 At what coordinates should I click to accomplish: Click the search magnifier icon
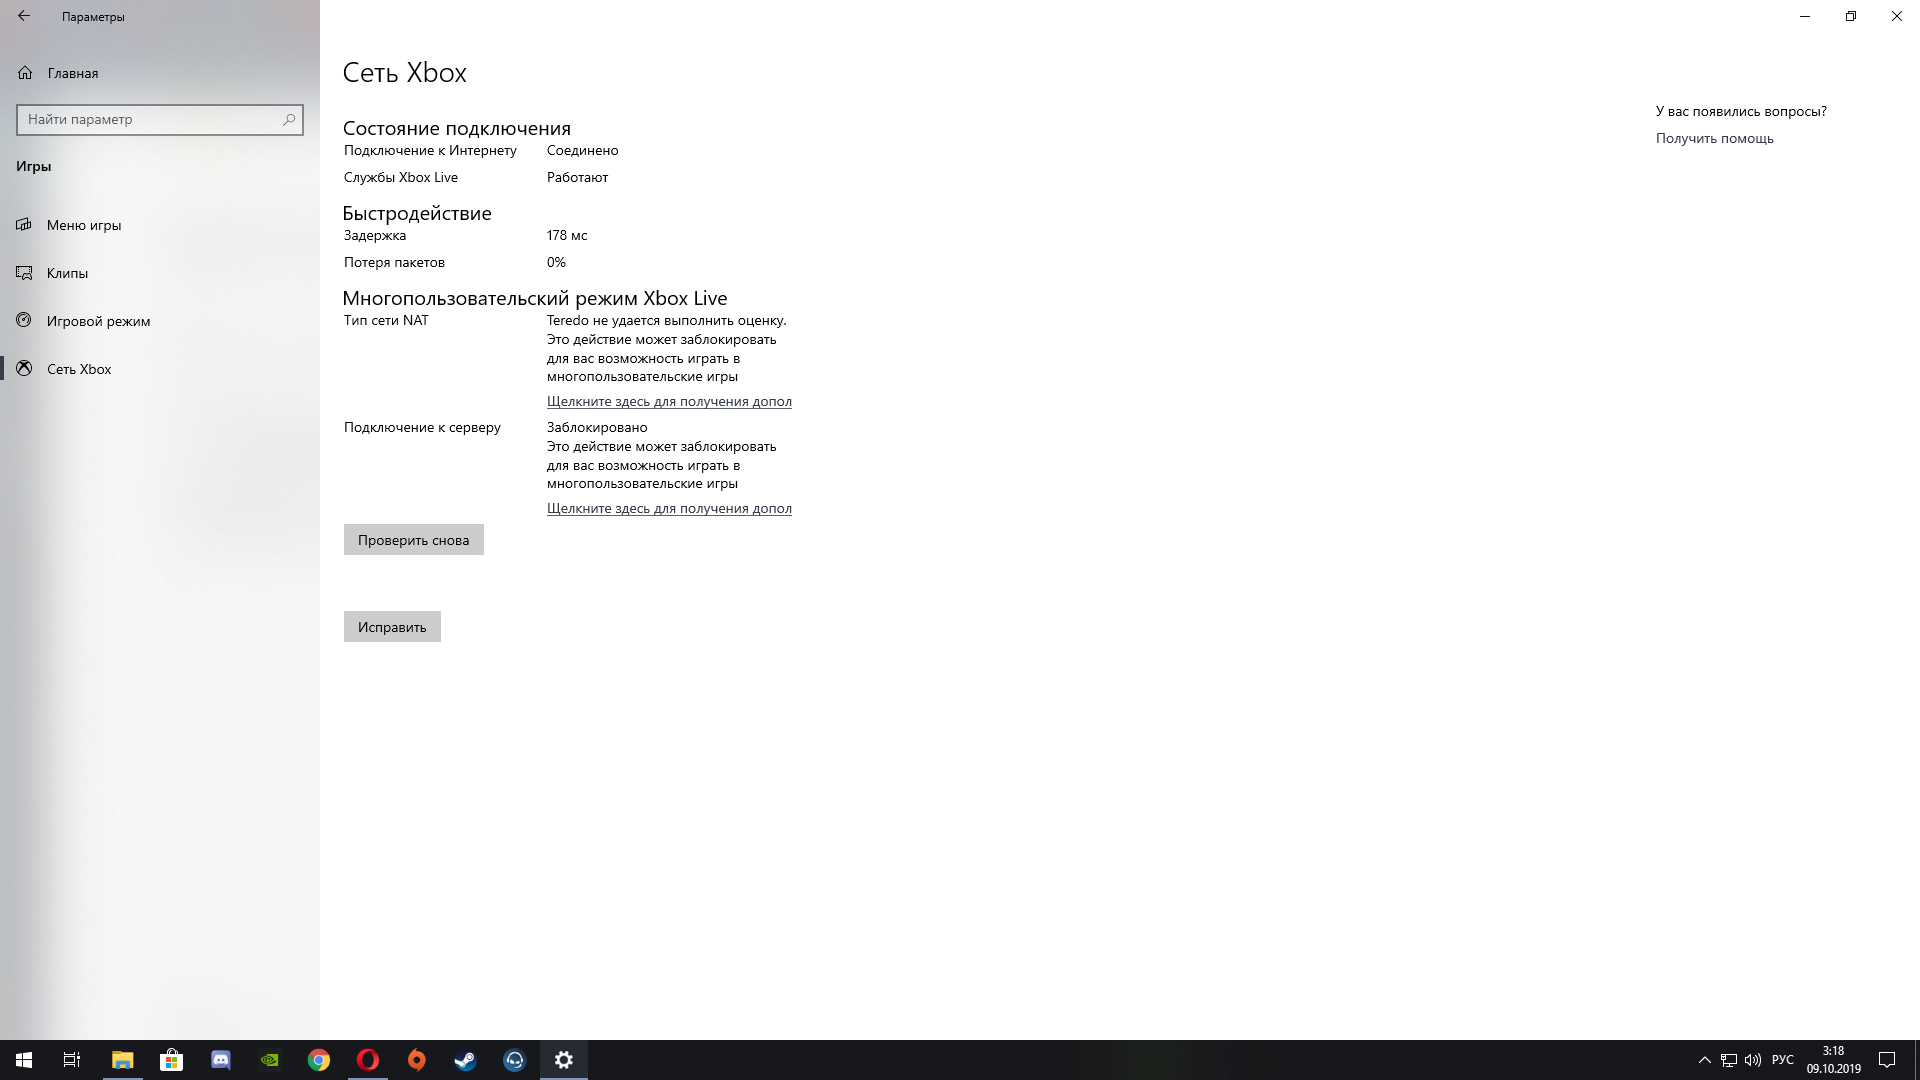coord(289,119)
